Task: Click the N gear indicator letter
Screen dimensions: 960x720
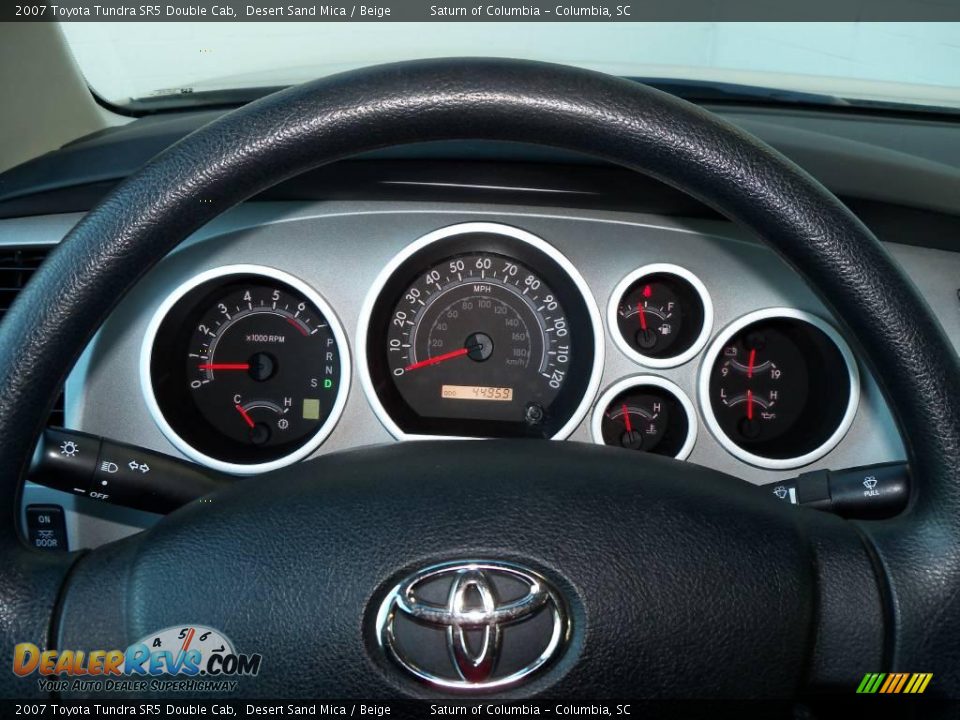Action: pyautogui.click(x=329, y=370)
